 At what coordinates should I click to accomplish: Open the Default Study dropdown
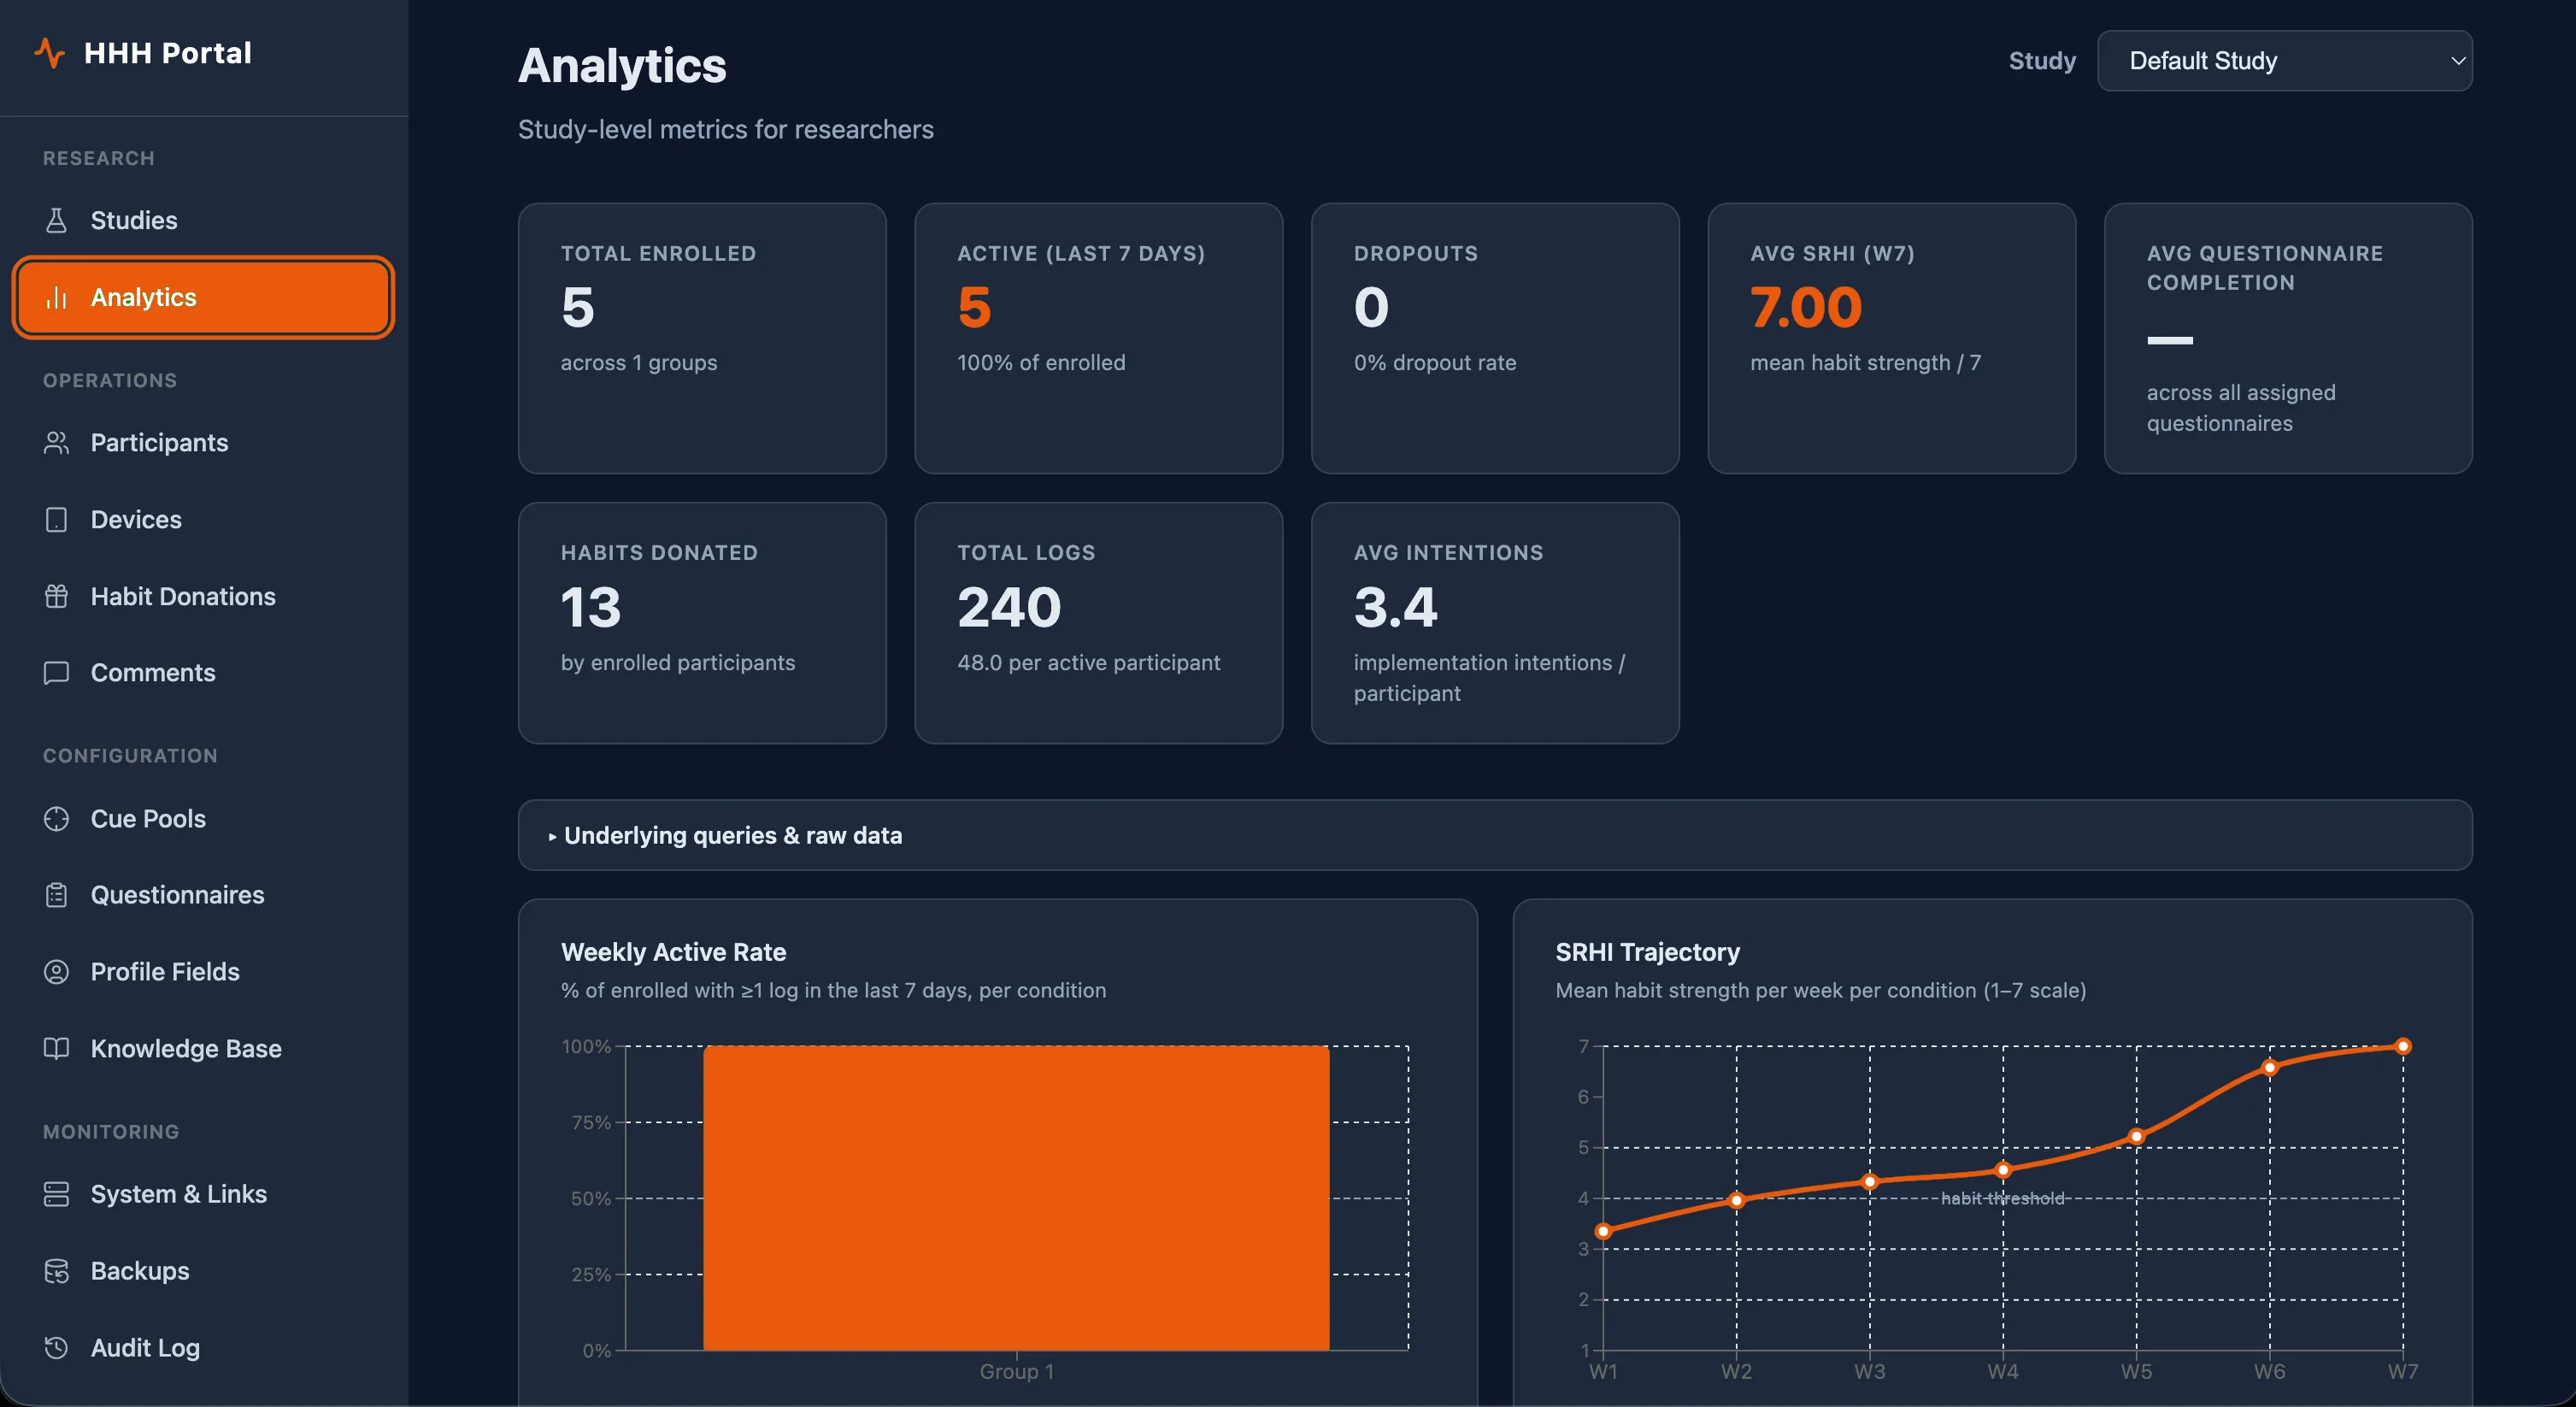[x=2285, y=61]
